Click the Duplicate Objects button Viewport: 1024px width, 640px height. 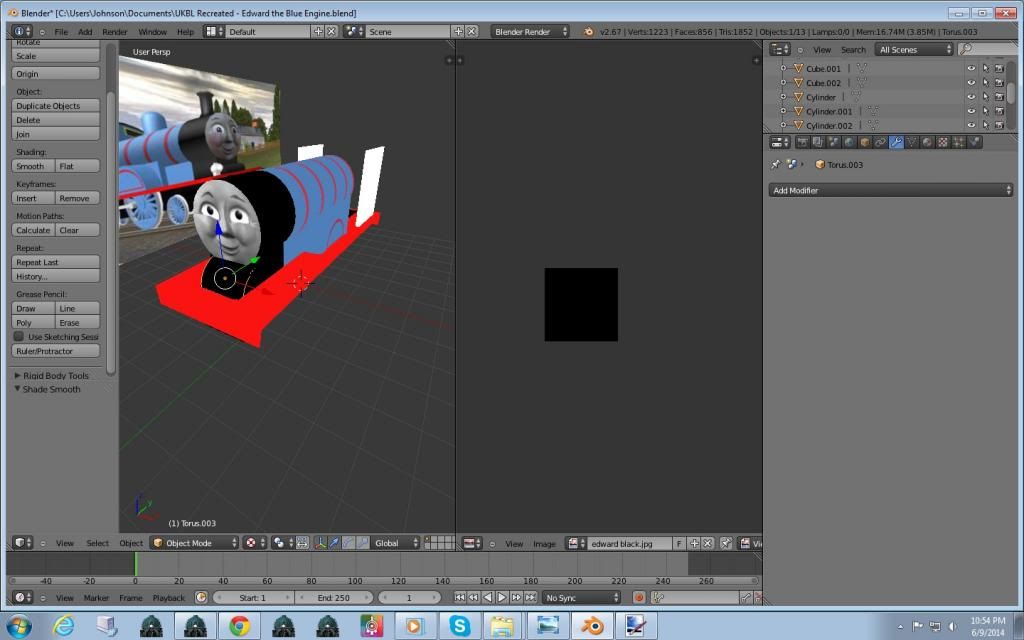(x=56, y=106)
